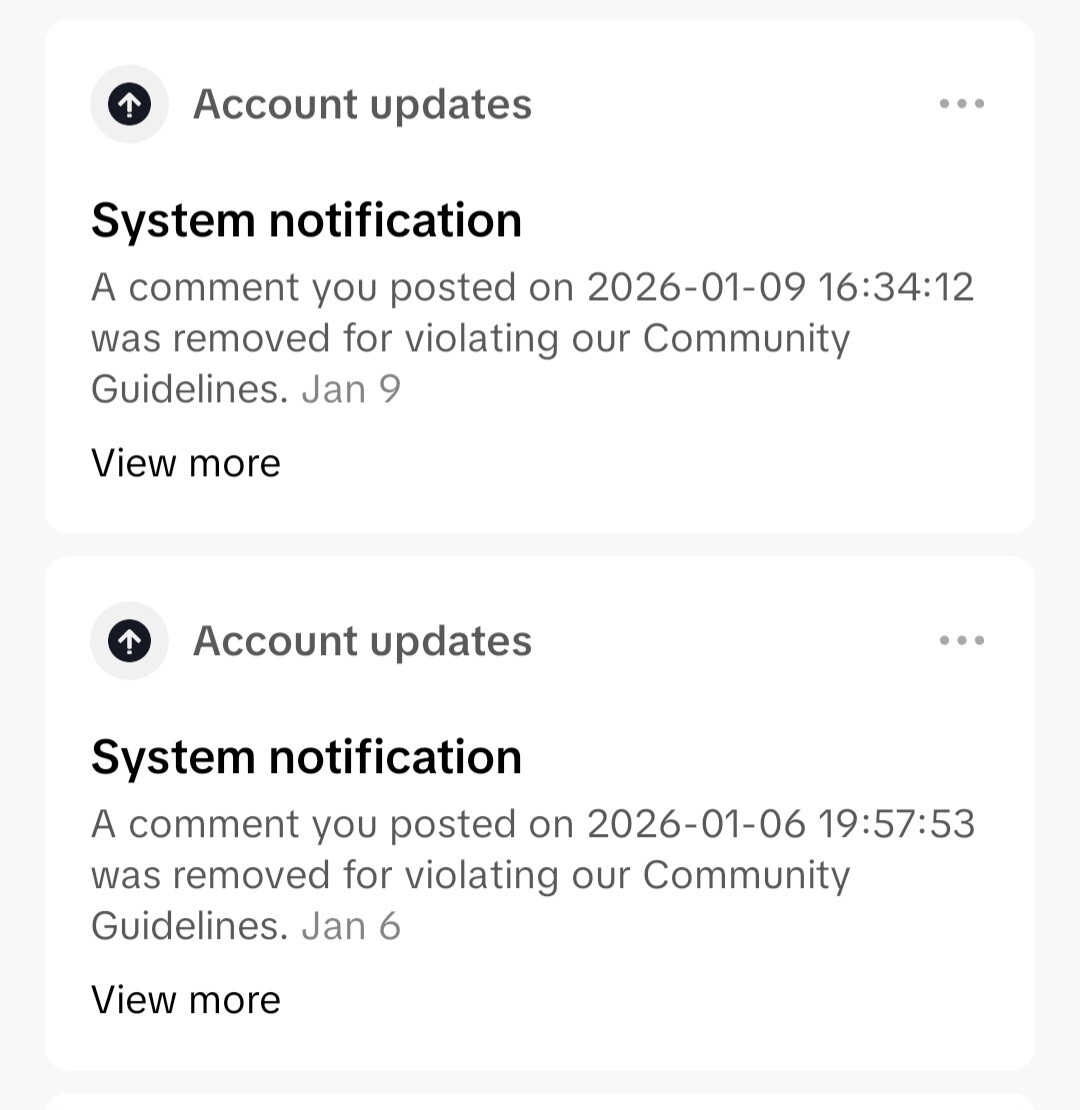
Task: Click the 2026-01-06 19:57:53 timestamp text
Action: [780, 825]
